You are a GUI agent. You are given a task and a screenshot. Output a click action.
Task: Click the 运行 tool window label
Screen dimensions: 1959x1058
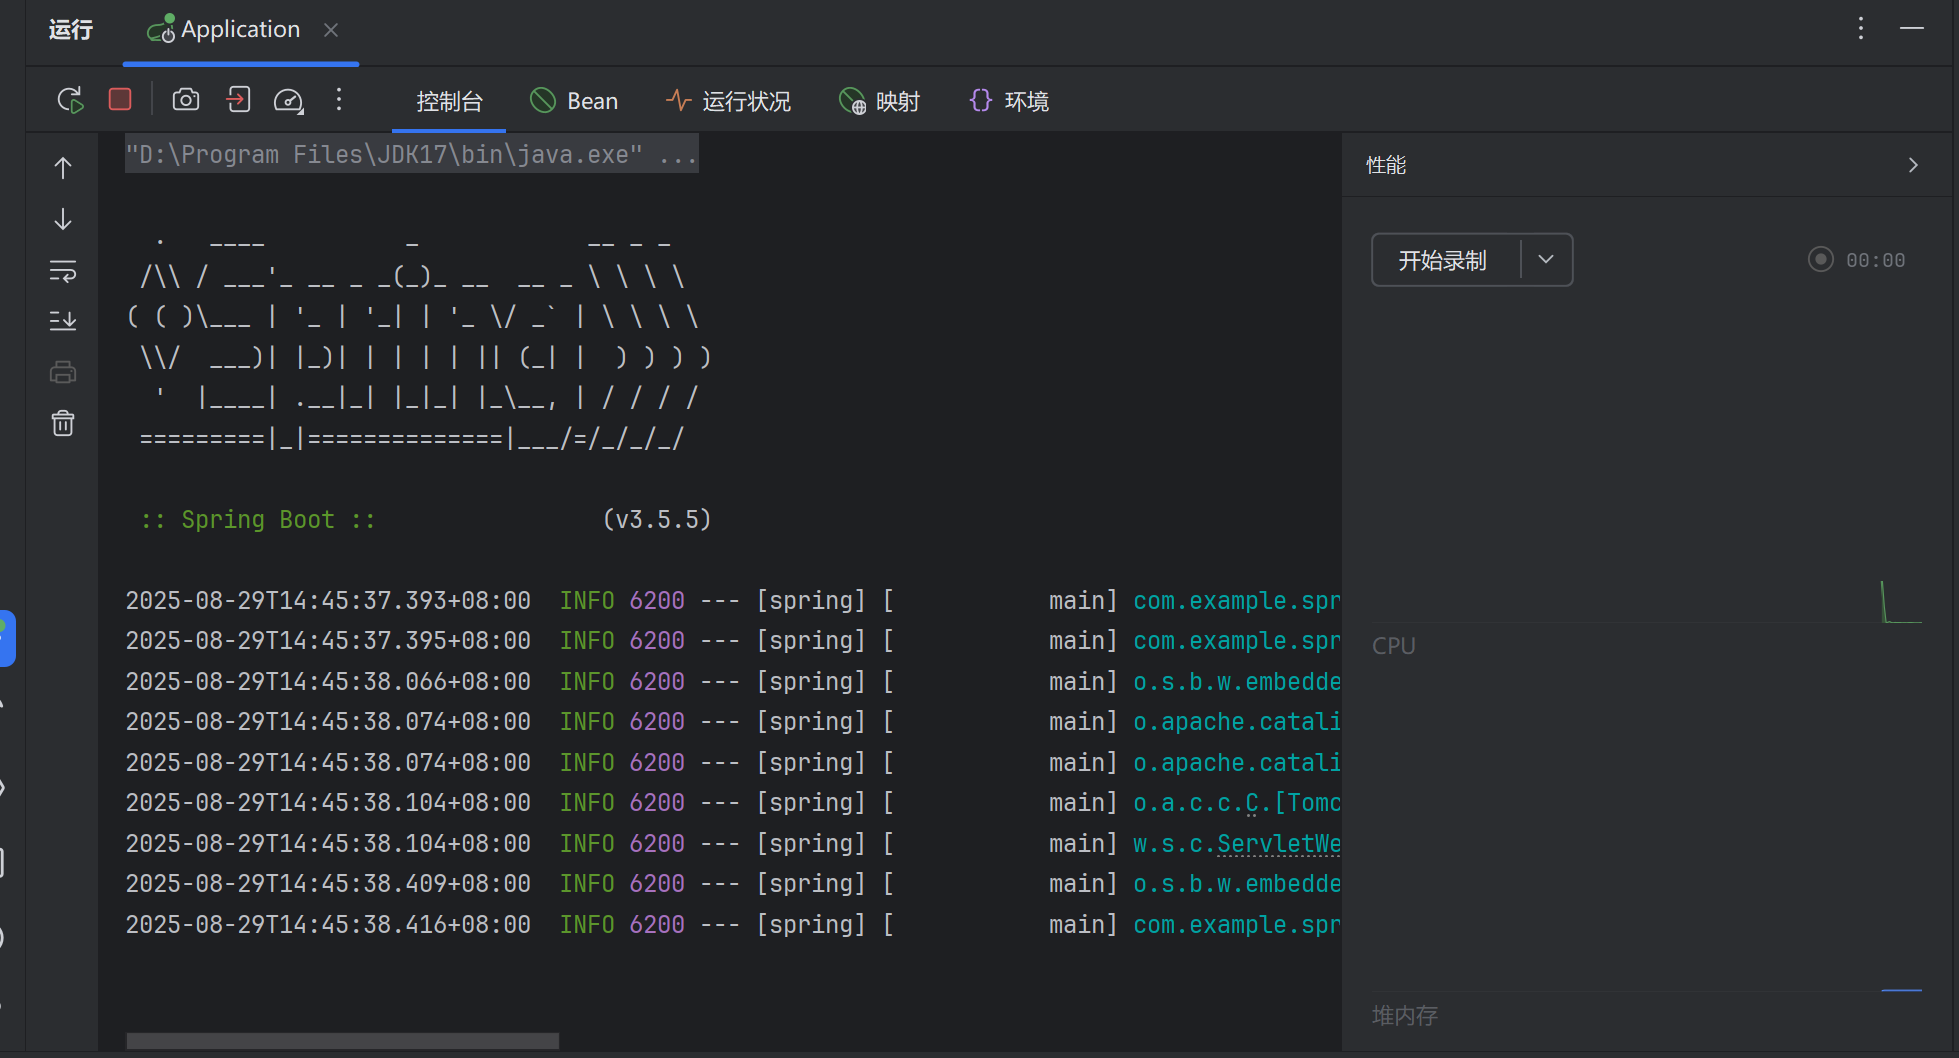tap(71, 30)
